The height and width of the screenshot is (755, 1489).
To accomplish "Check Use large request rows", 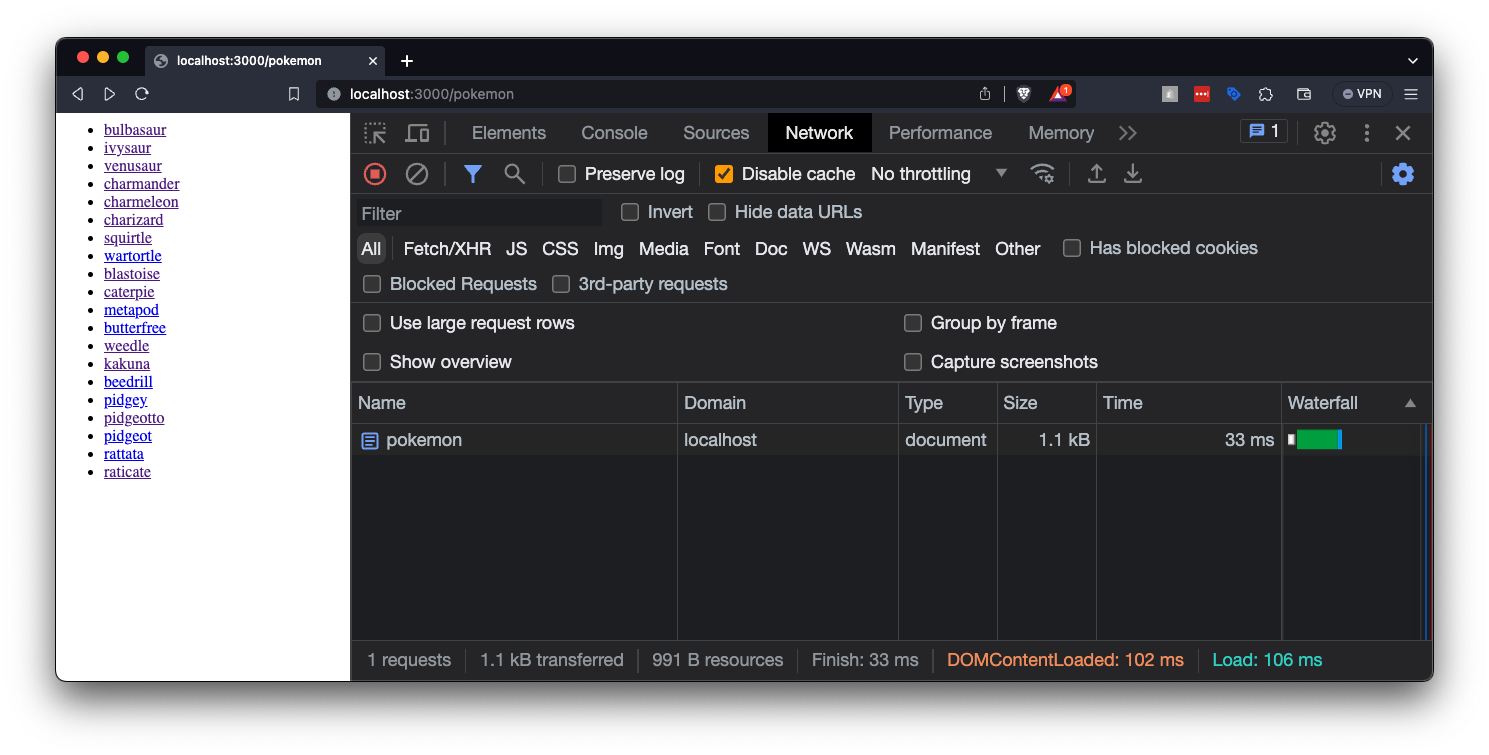I will 372,323.
